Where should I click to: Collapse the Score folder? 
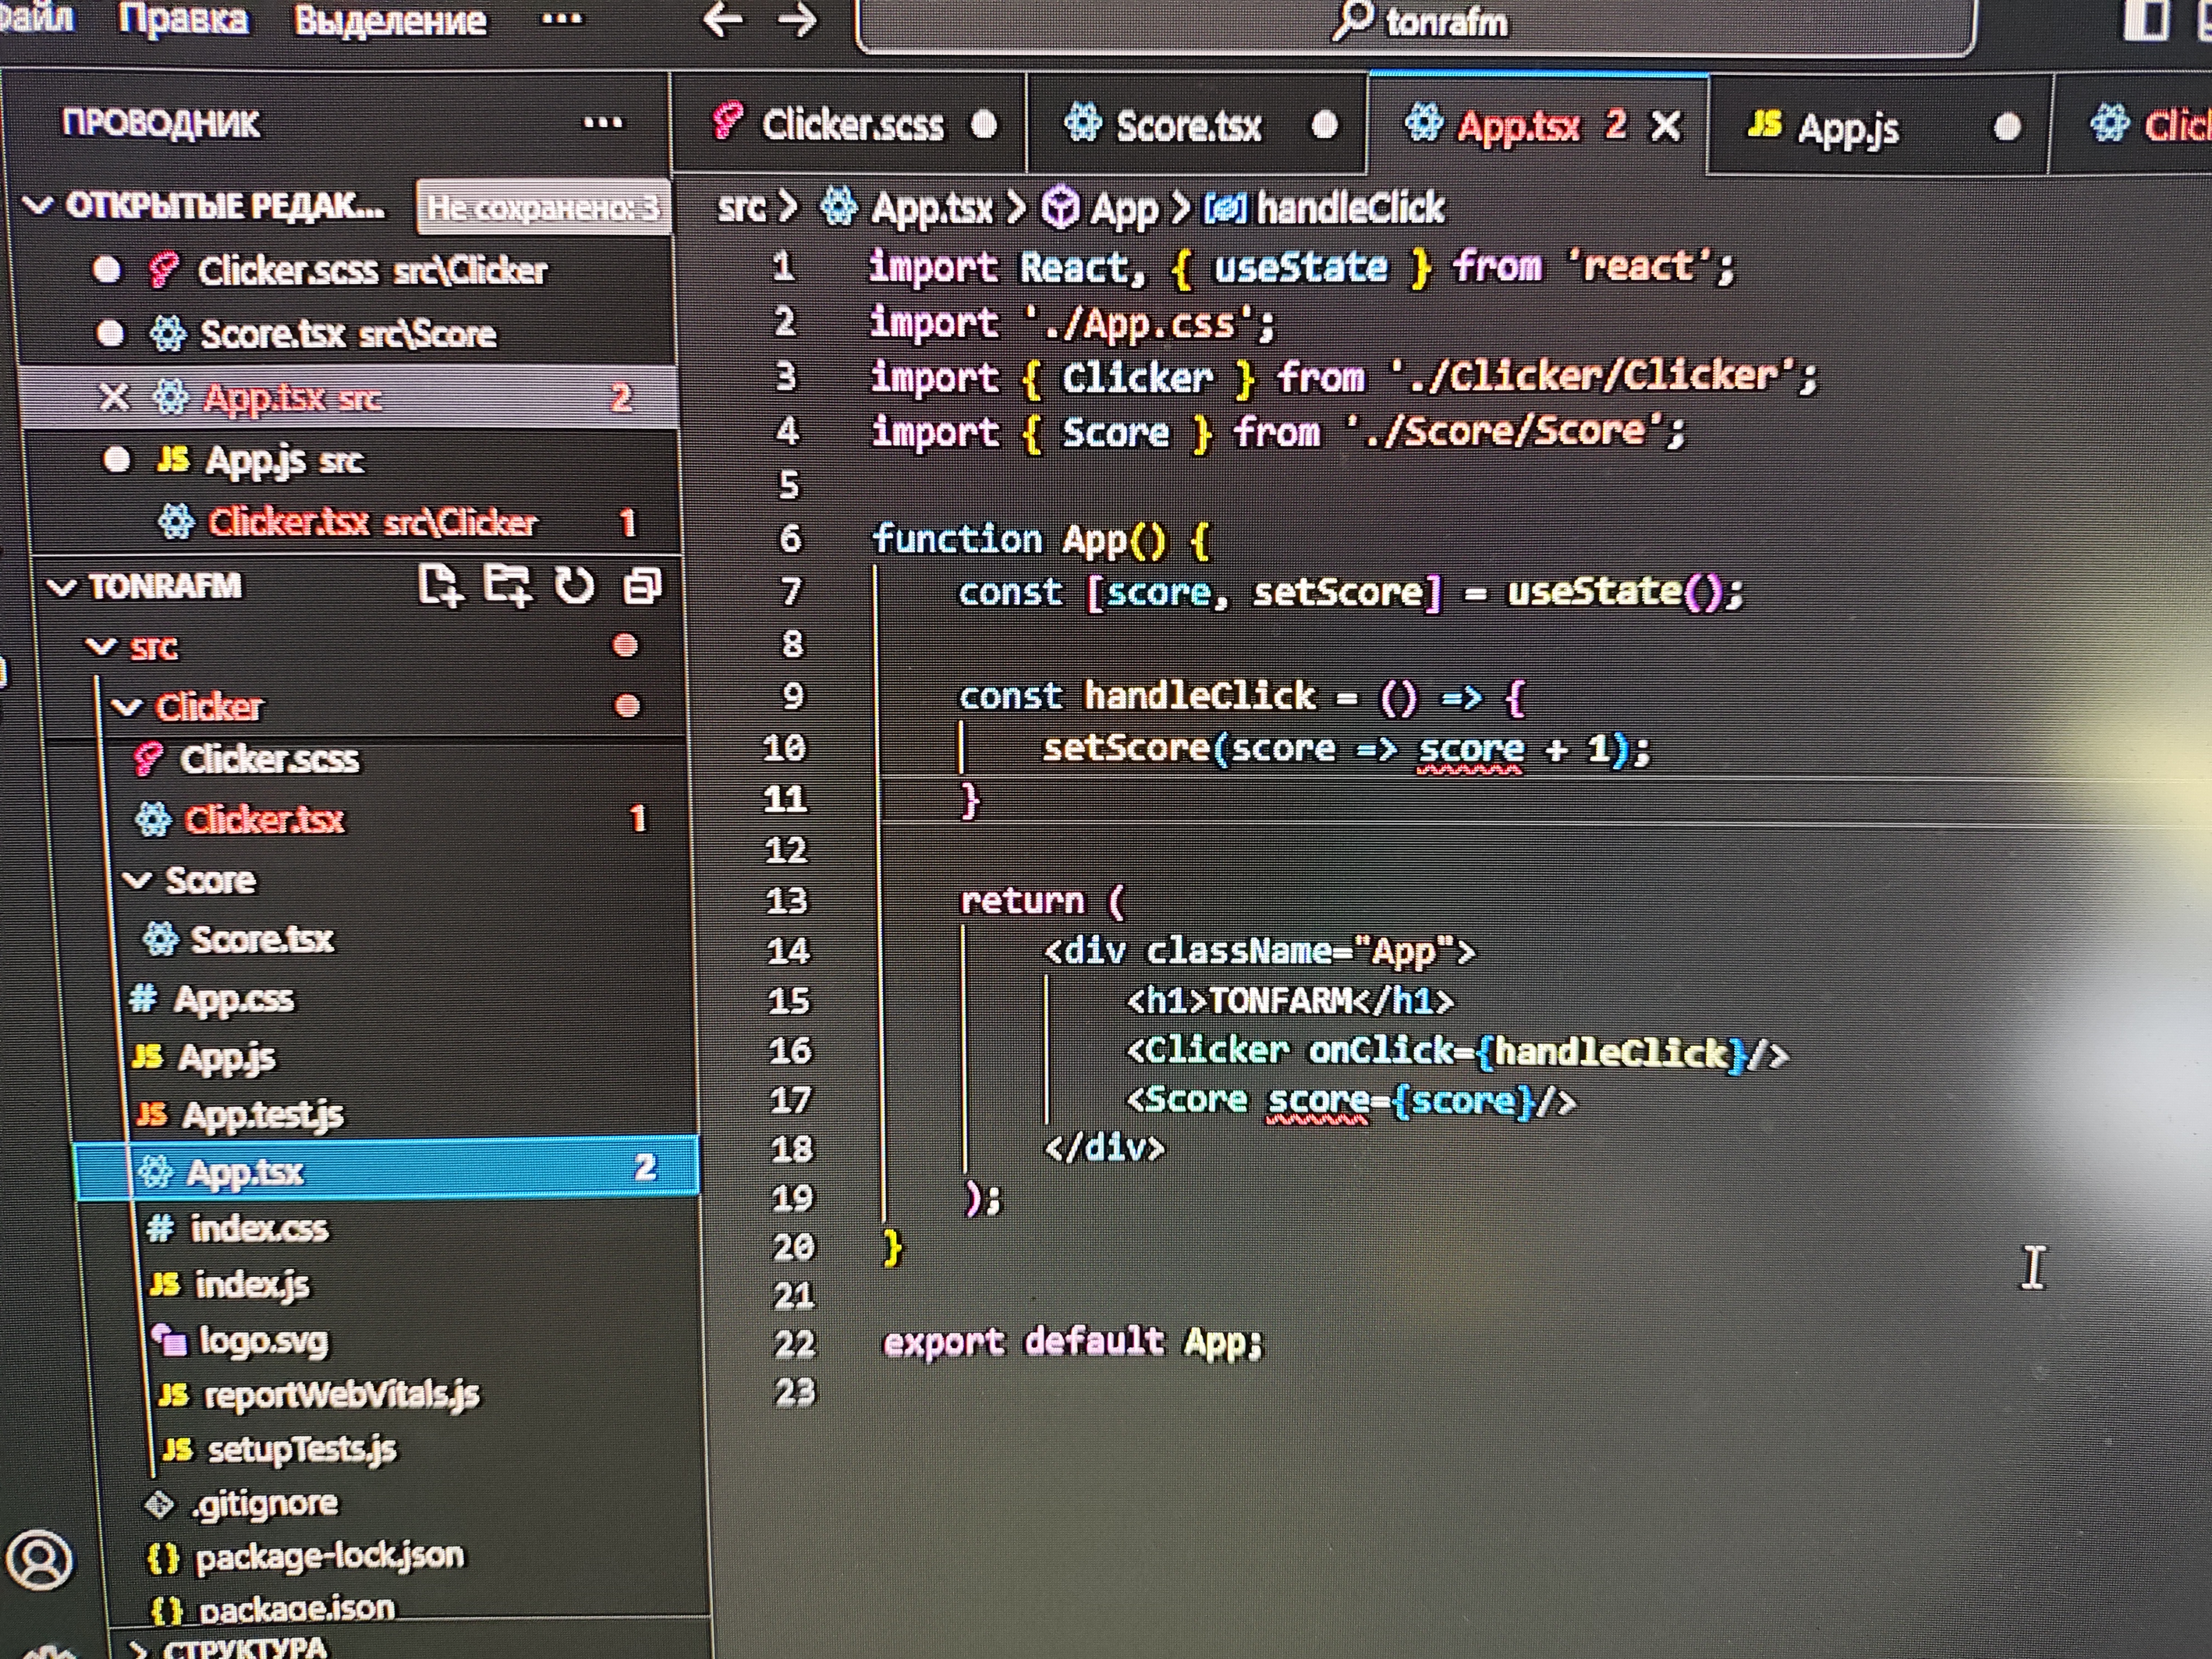(137, 880)
